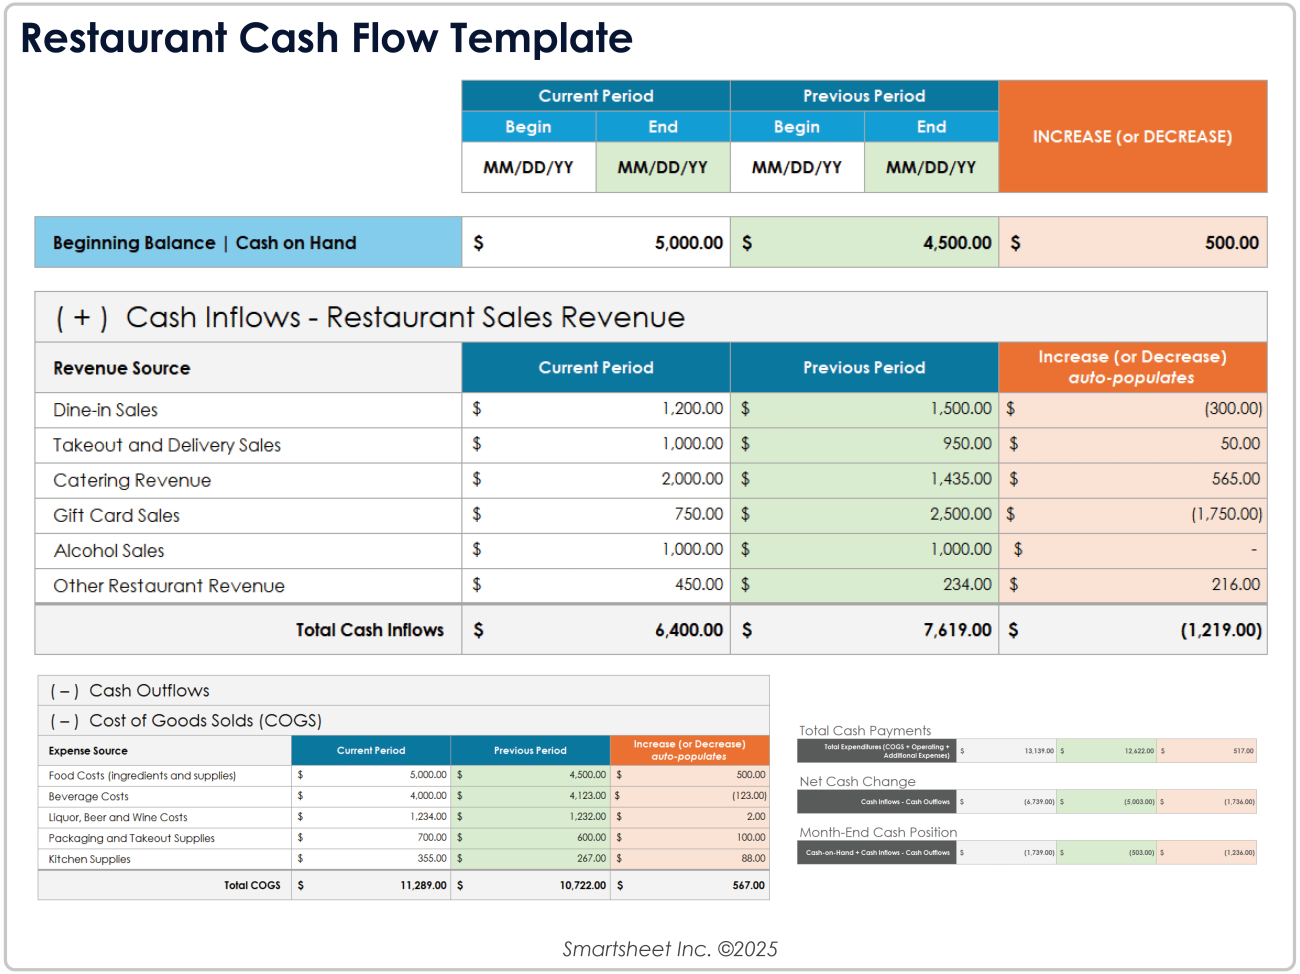This screenshot has width=1300, height=974.
Task: Click Other Restaurant Revenue current amount 450.00
Action: (x=698, y=584)
